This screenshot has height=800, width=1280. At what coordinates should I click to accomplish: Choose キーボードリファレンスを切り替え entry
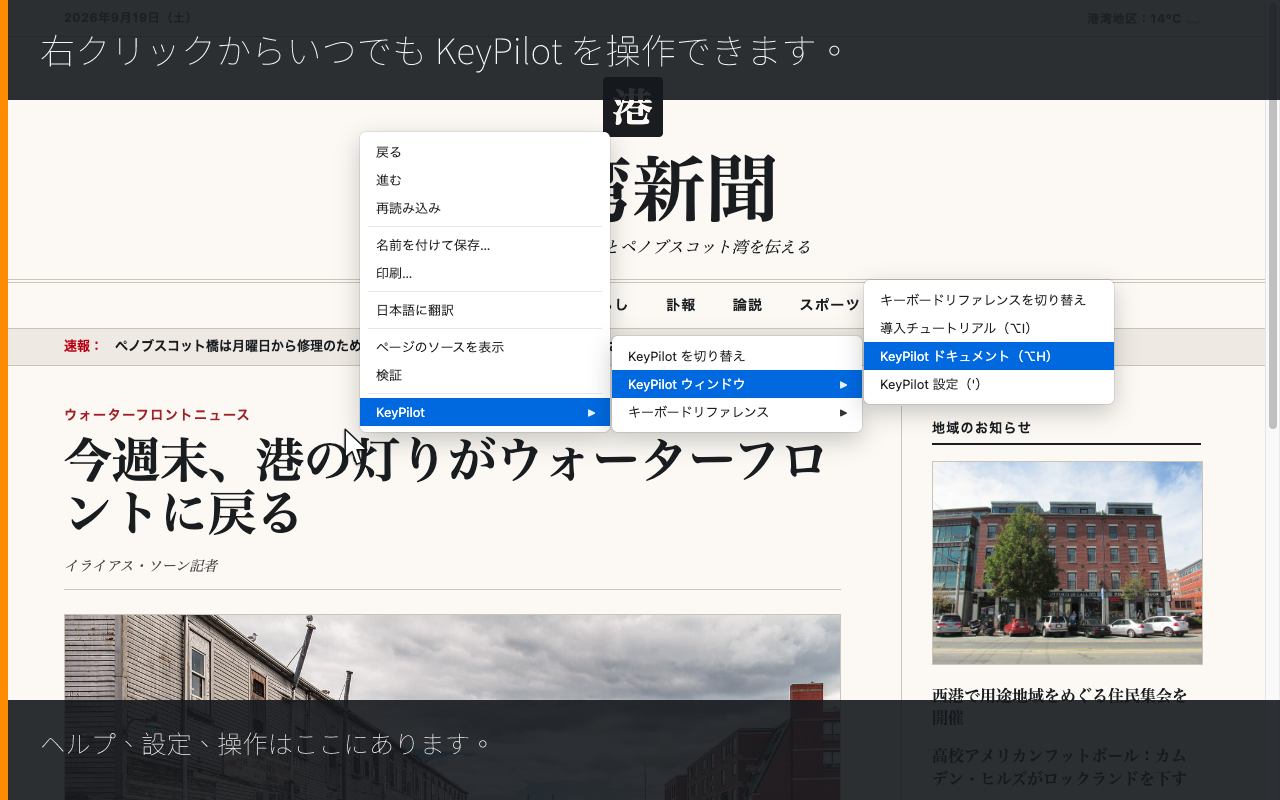(x=989, y=300)
